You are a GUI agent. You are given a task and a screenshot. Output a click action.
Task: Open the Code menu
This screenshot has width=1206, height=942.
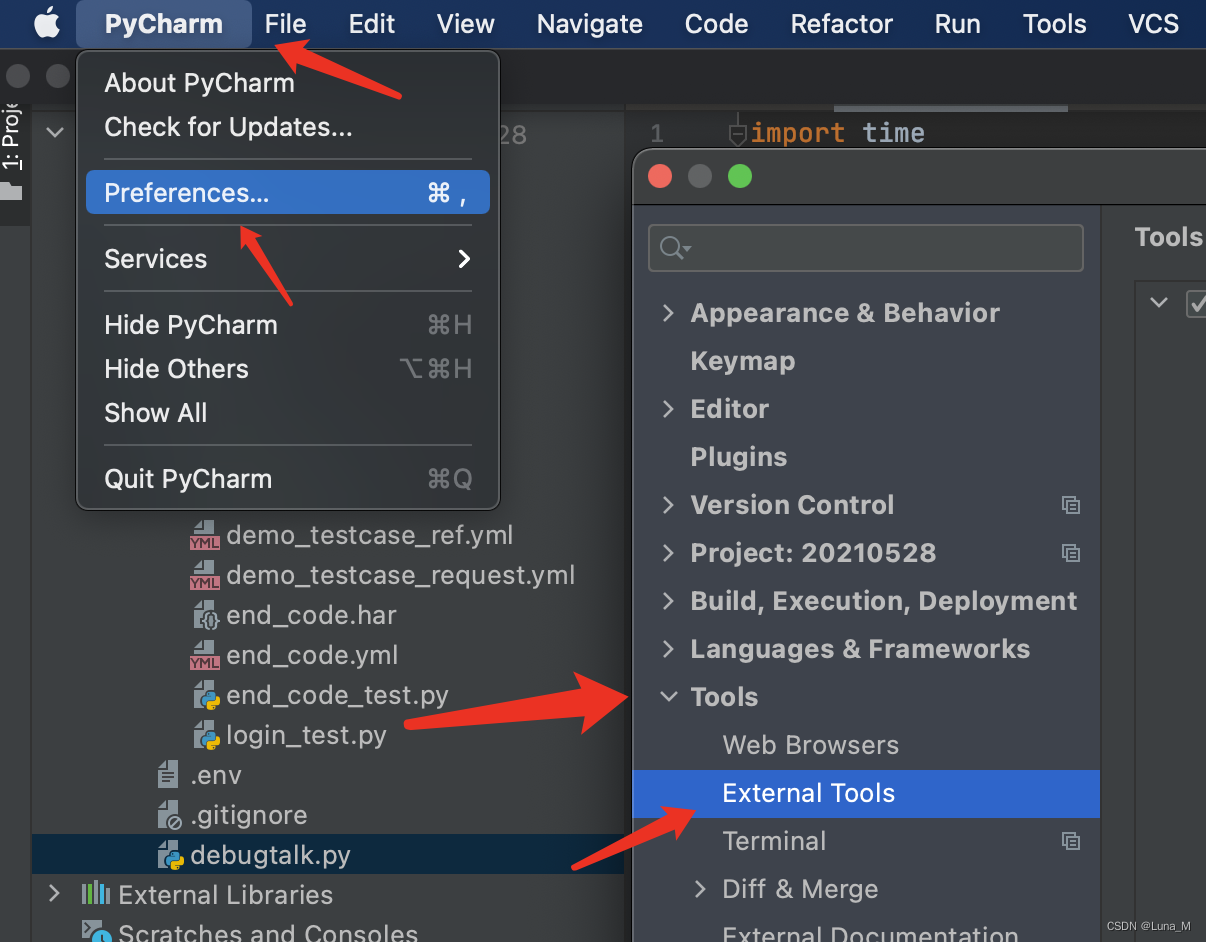click(x=717, y=24)
